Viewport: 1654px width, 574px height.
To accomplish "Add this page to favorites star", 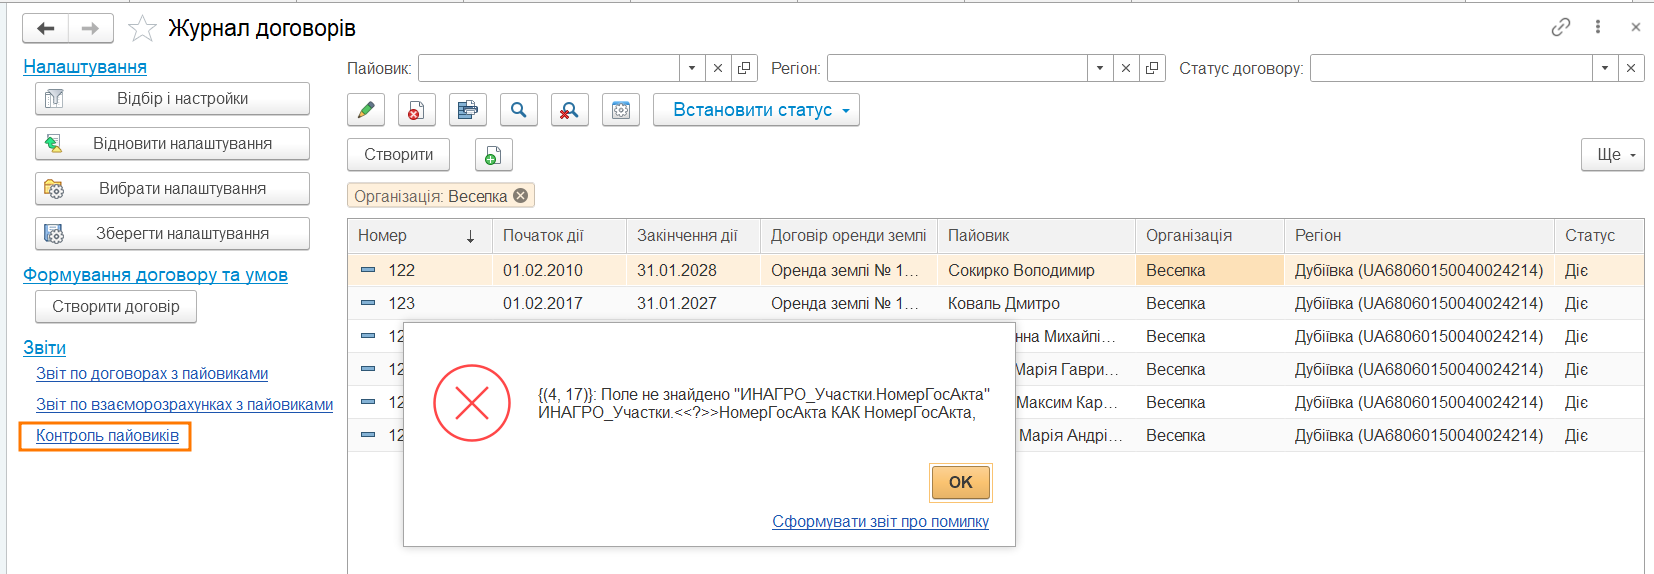I will click(x=143, y=28).
